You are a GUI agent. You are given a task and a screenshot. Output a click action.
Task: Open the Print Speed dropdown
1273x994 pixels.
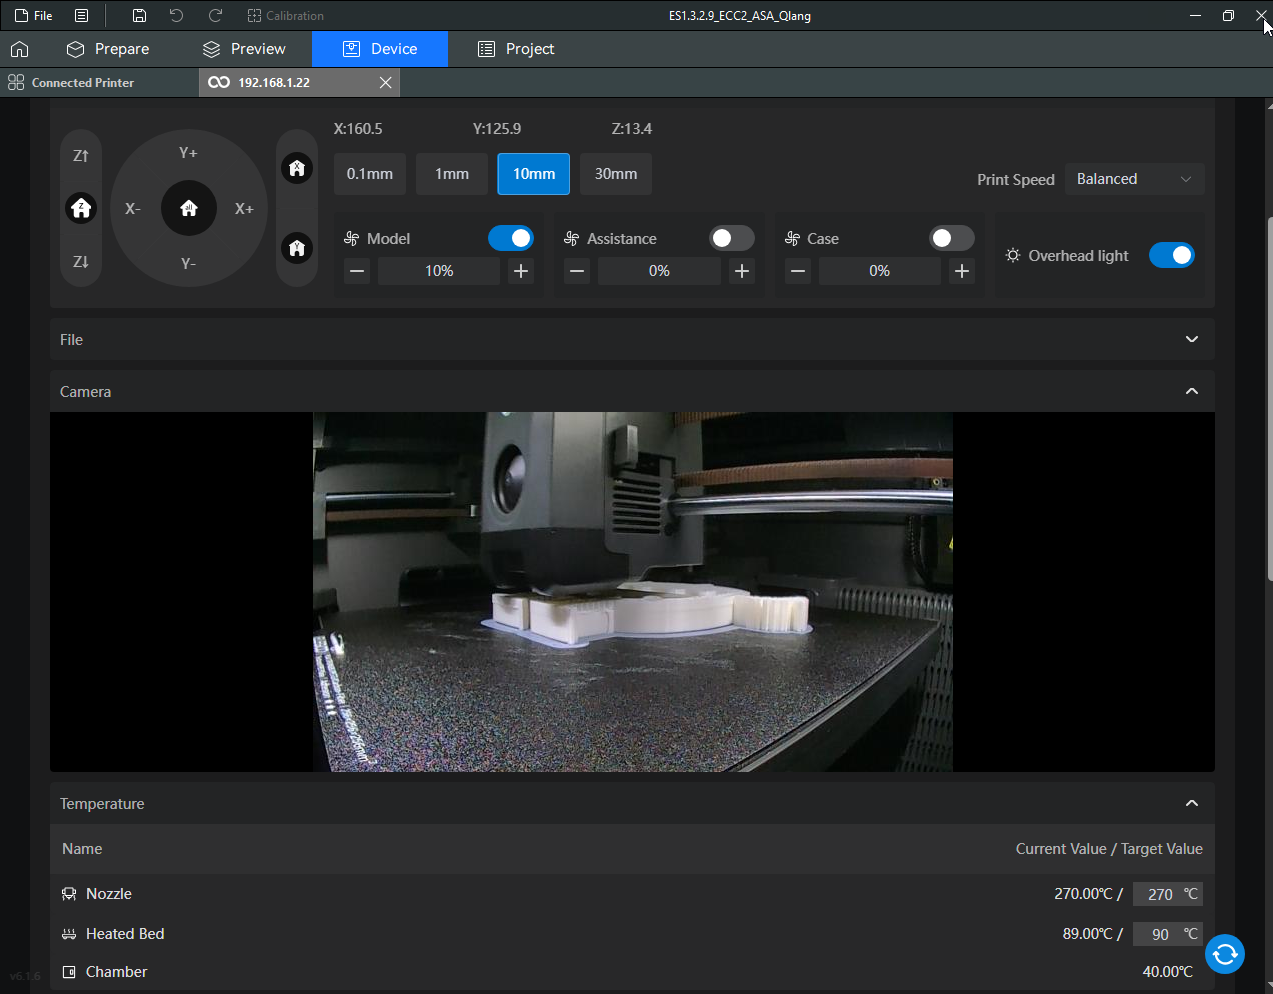tap(1134, 179)
